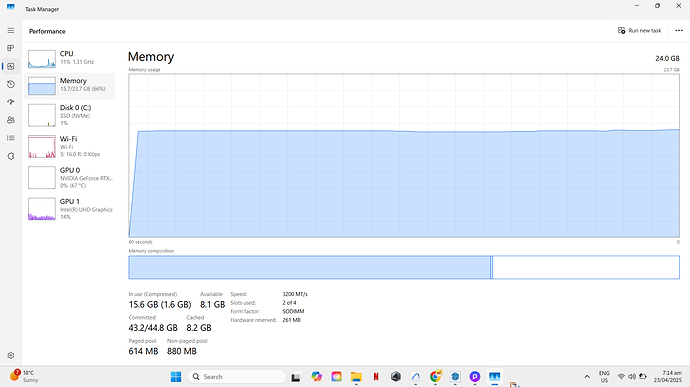
Task: Click the Run new task button
Action: click(639, 30)
